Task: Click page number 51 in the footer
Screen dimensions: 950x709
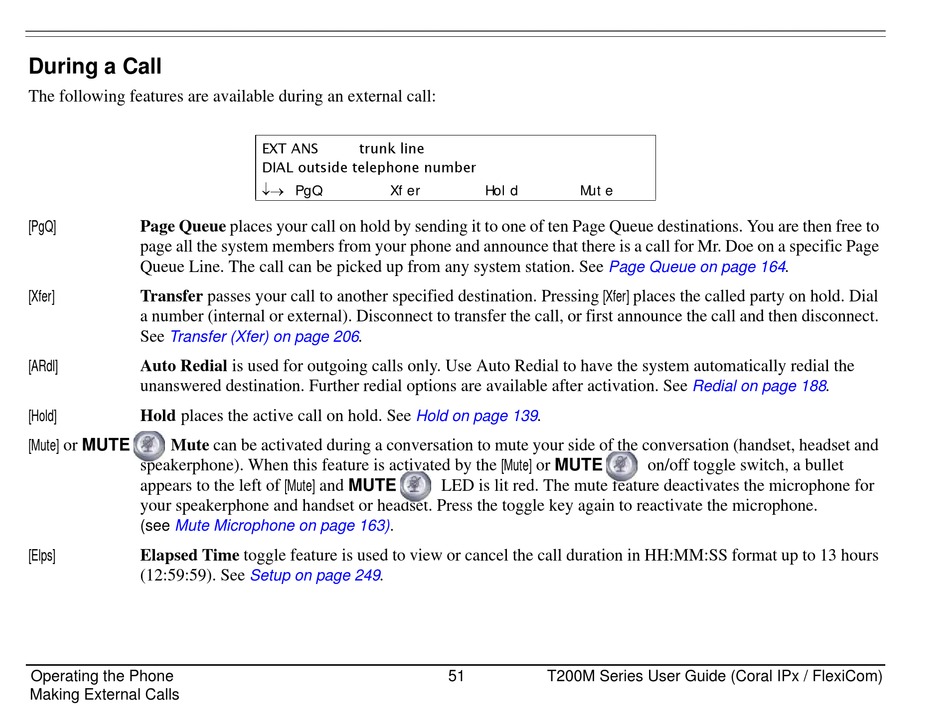Action: (x=456, y=676)
